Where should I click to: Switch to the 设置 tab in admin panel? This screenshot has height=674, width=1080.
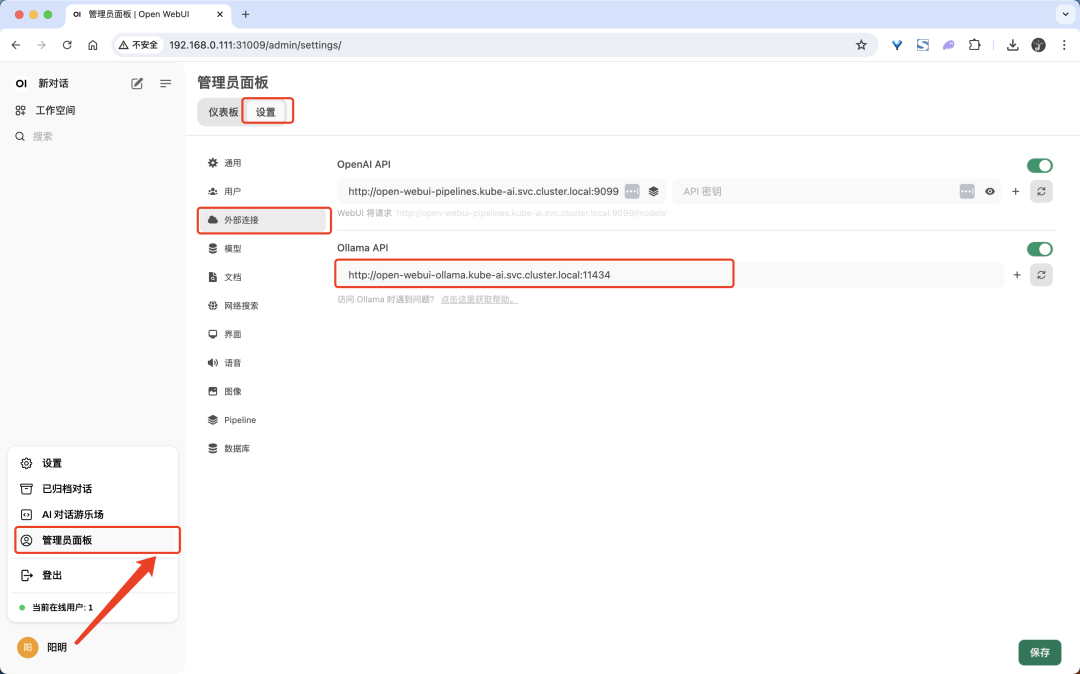tap(266, 112)
